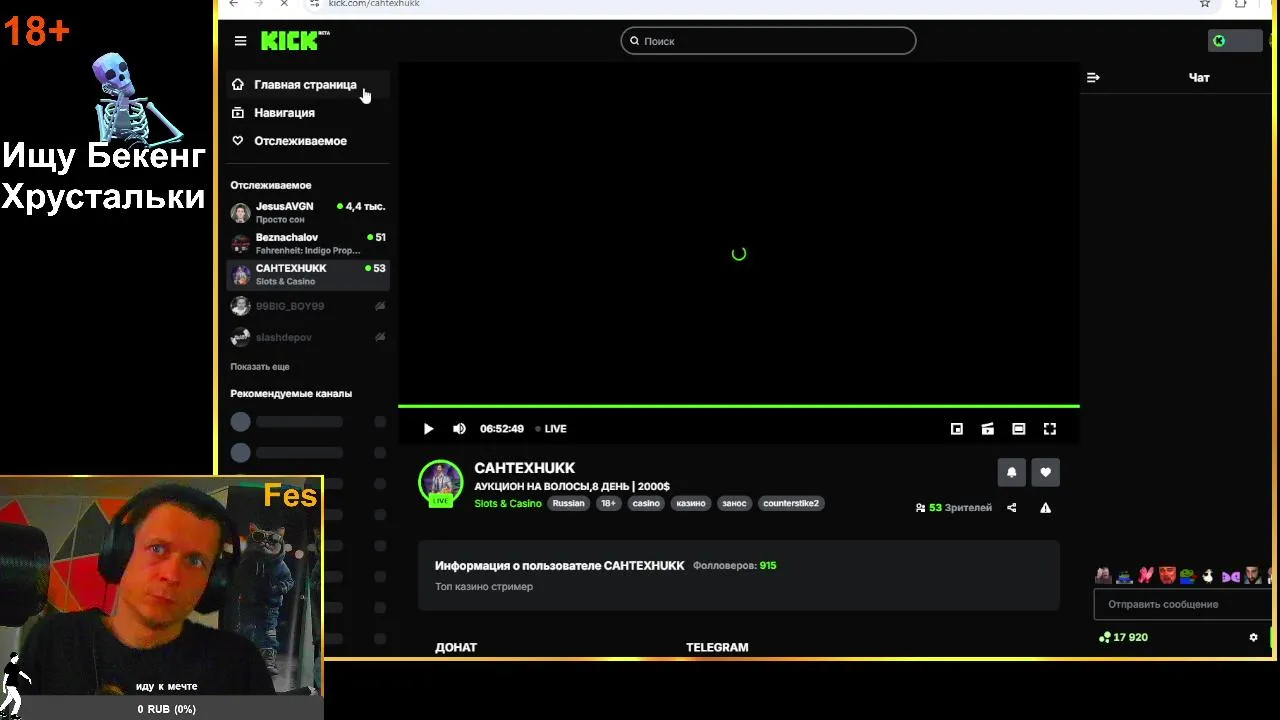Click the green user profile toggle

pyautogui.click(x=1233, y=41)
